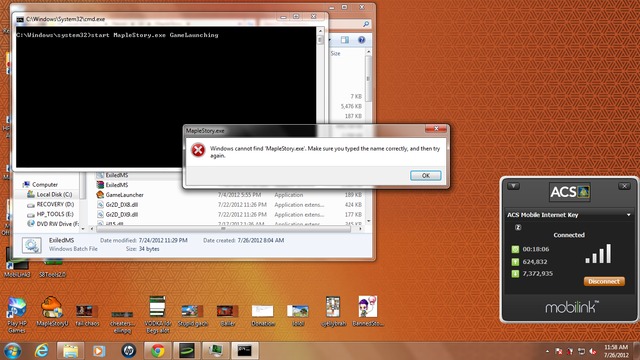The image size is (640, 360).
Task: Click the green monitor taskbar icon
Action: pos(216,351)
